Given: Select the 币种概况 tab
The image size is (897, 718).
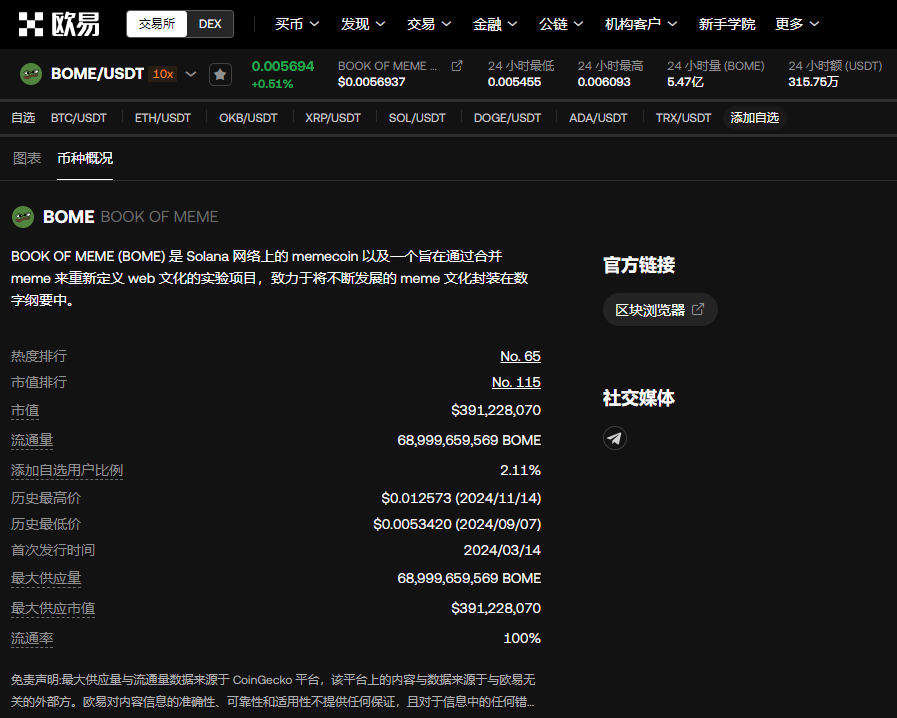Looking at the screenshot, I should [85, 158].
